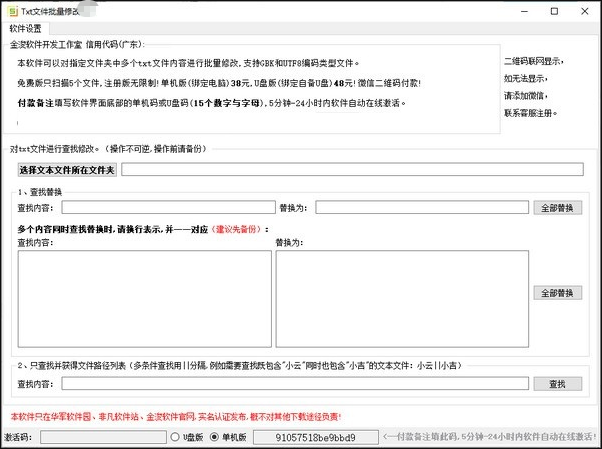
Task: Focus the multi-line 查找内容 text area
Action: 144,299
